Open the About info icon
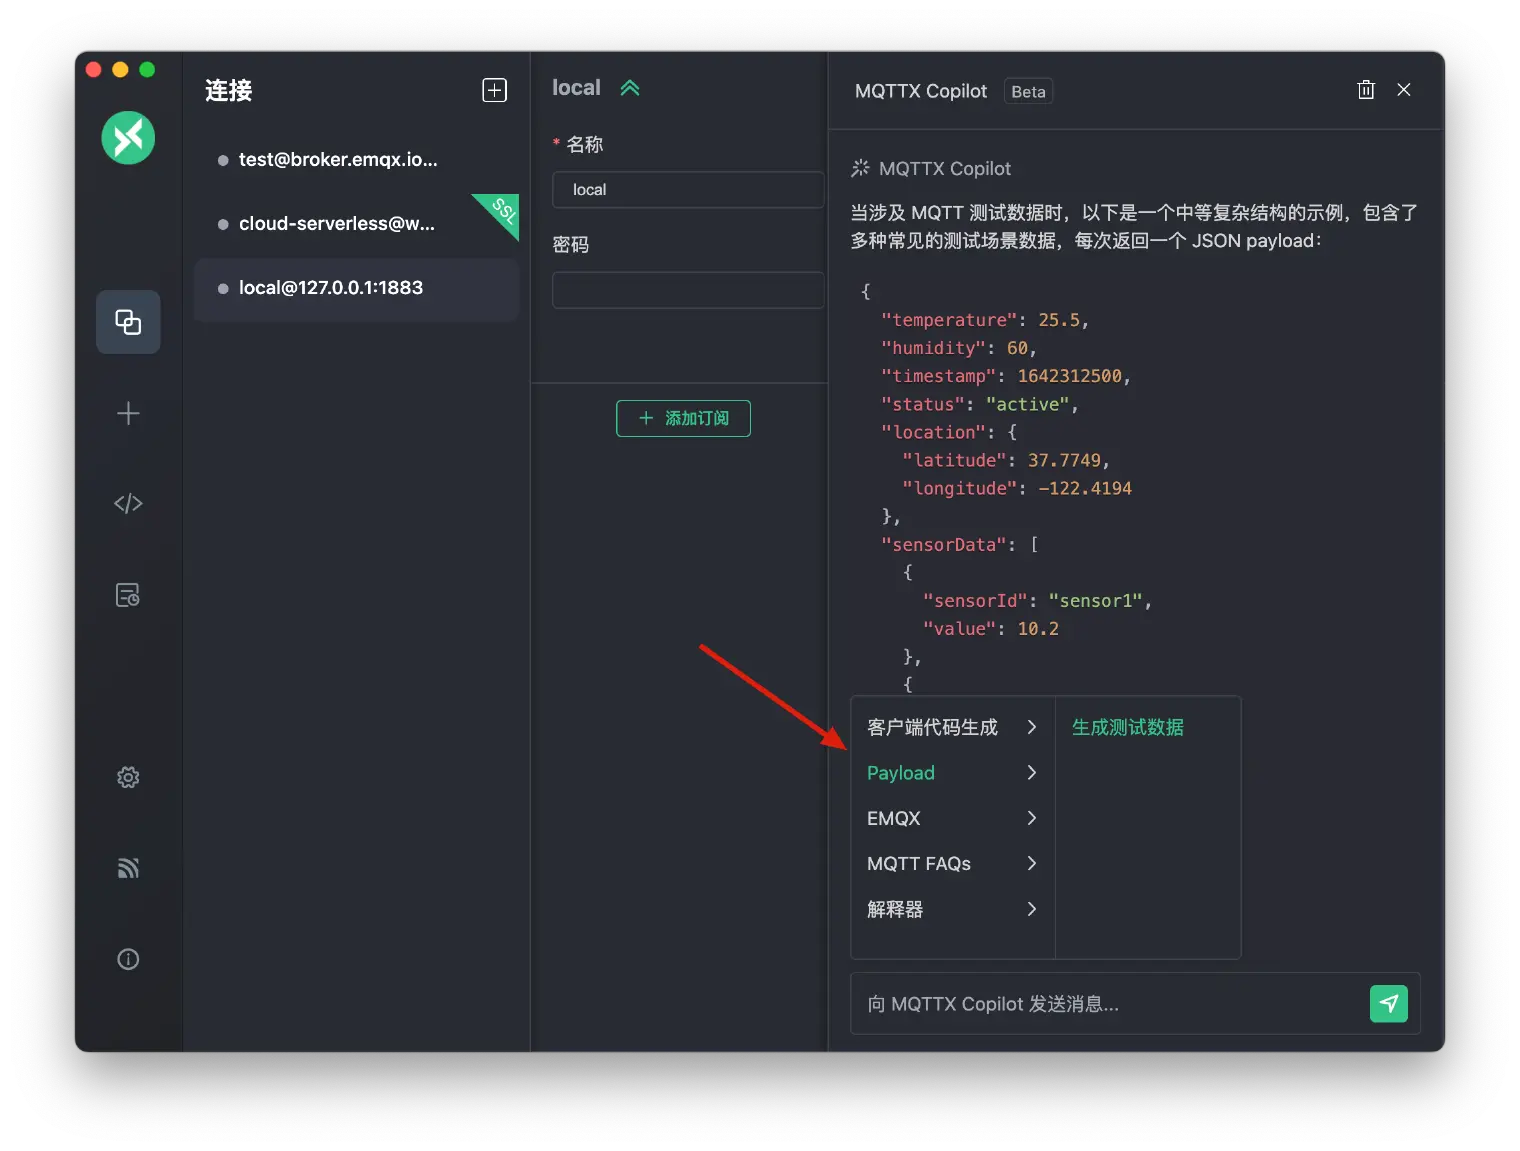This screenshot has width=1520, height=1151. tap(128, 959)
